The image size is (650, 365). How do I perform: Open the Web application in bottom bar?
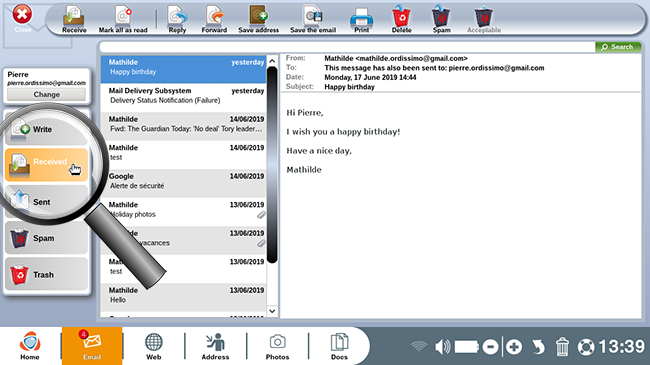pyautogui.click(x=153, y=346)
